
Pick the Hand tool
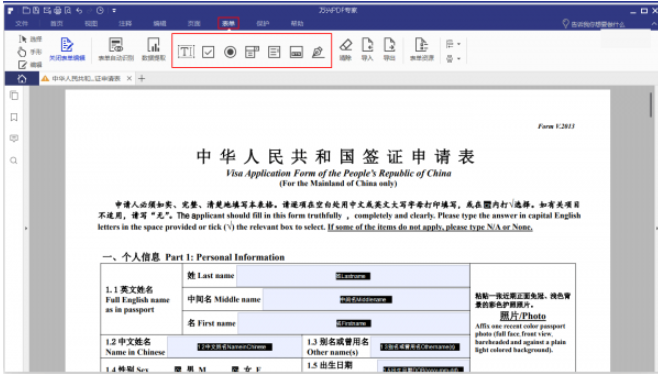click(30, 52)
